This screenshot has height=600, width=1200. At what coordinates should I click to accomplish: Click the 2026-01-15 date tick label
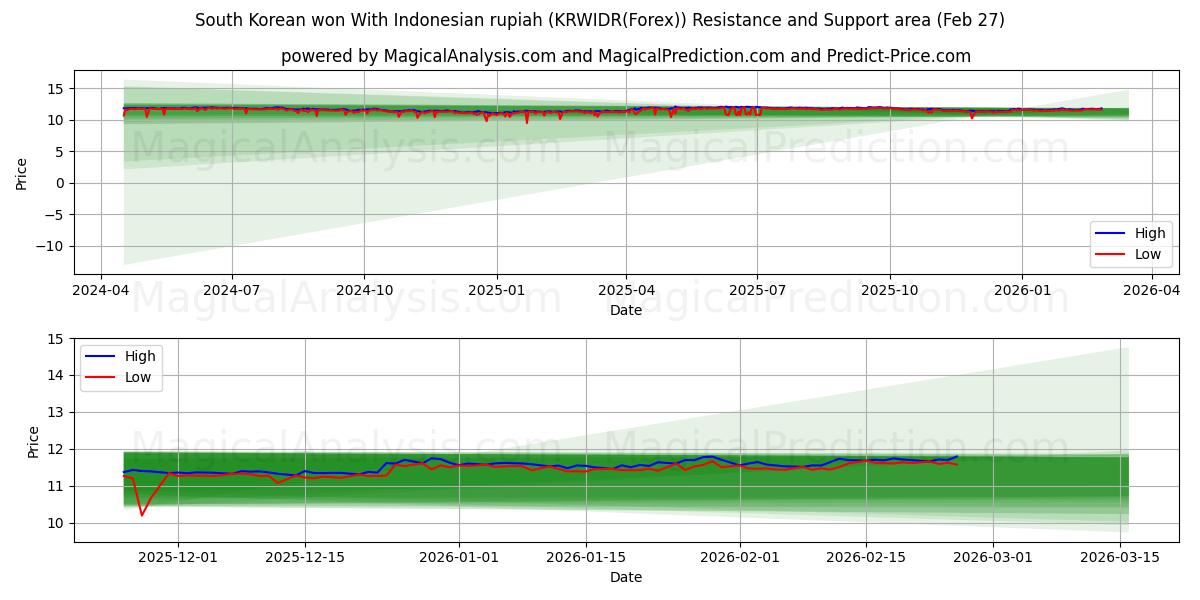point(586,556)
